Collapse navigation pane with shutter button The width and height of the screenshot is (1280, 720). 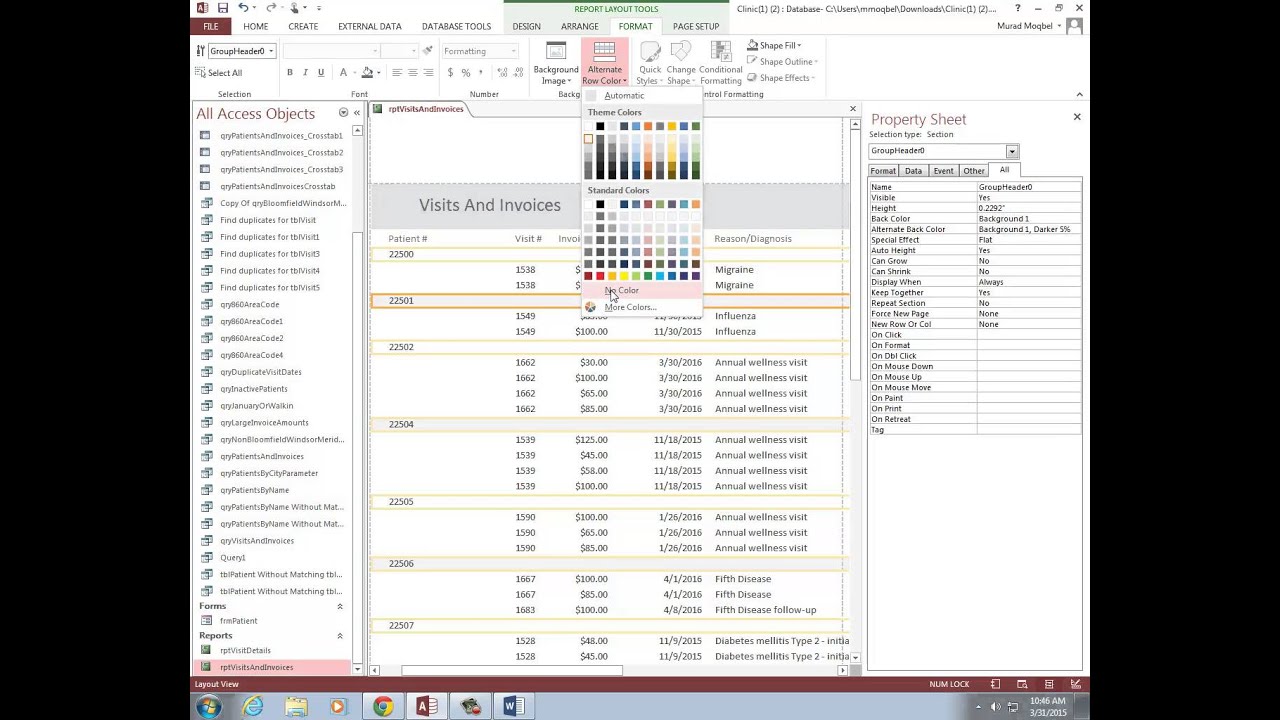coord(357,113)
